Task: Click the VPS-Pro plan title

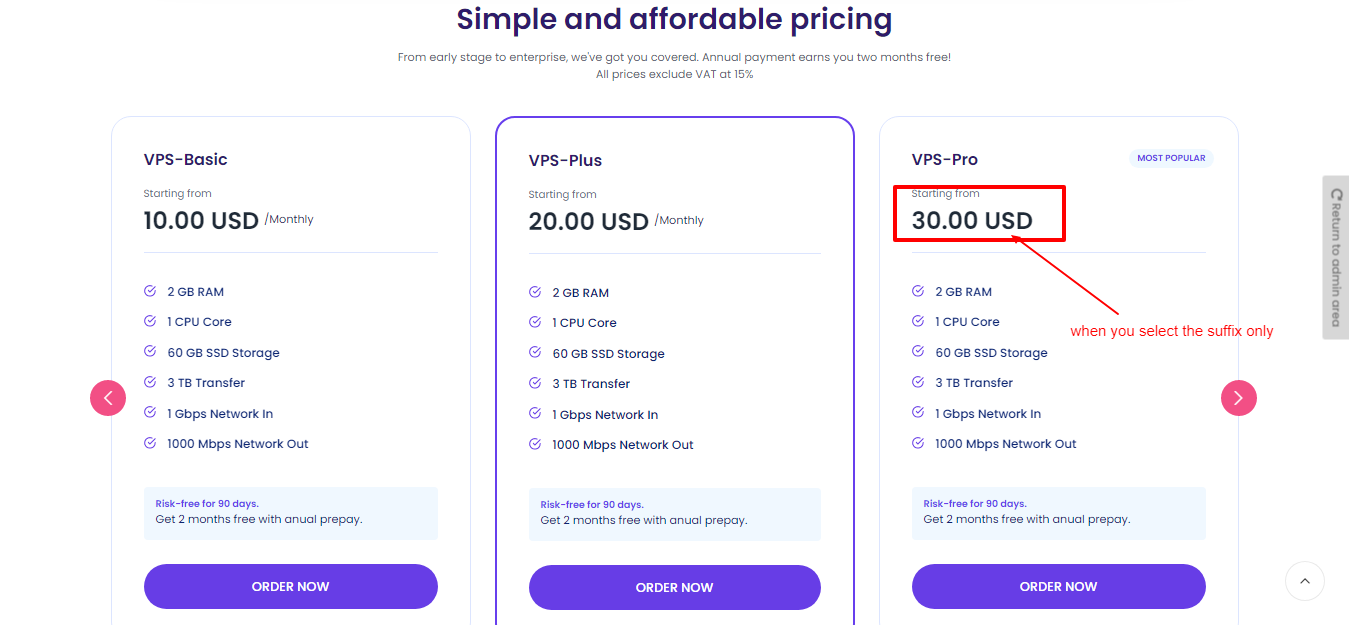Action: tap(944, 159)
